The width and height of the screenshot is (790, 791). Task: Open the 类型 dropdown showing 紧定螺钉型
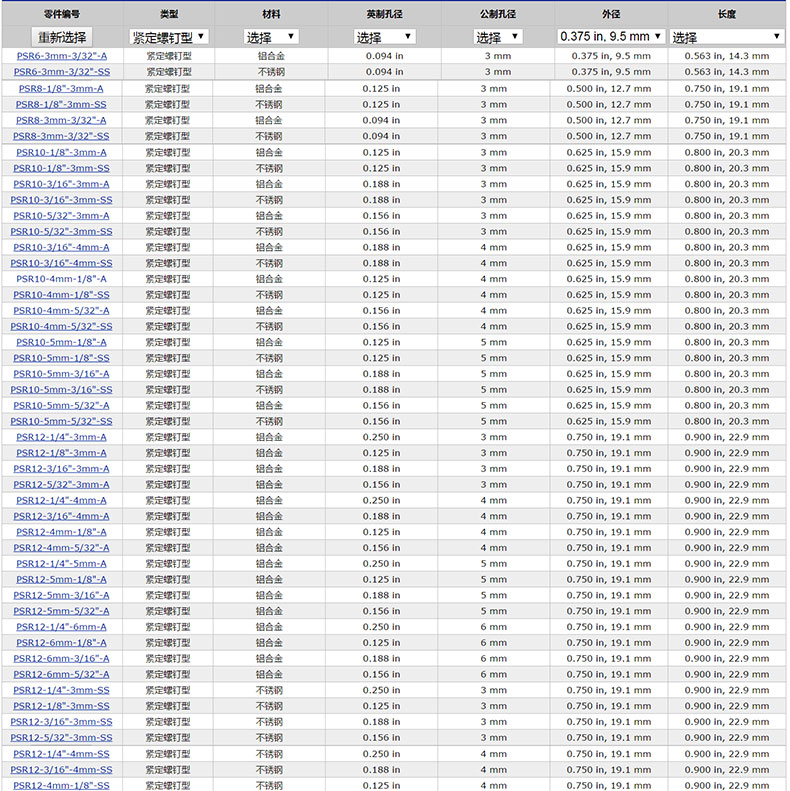[x=169, y=37]
